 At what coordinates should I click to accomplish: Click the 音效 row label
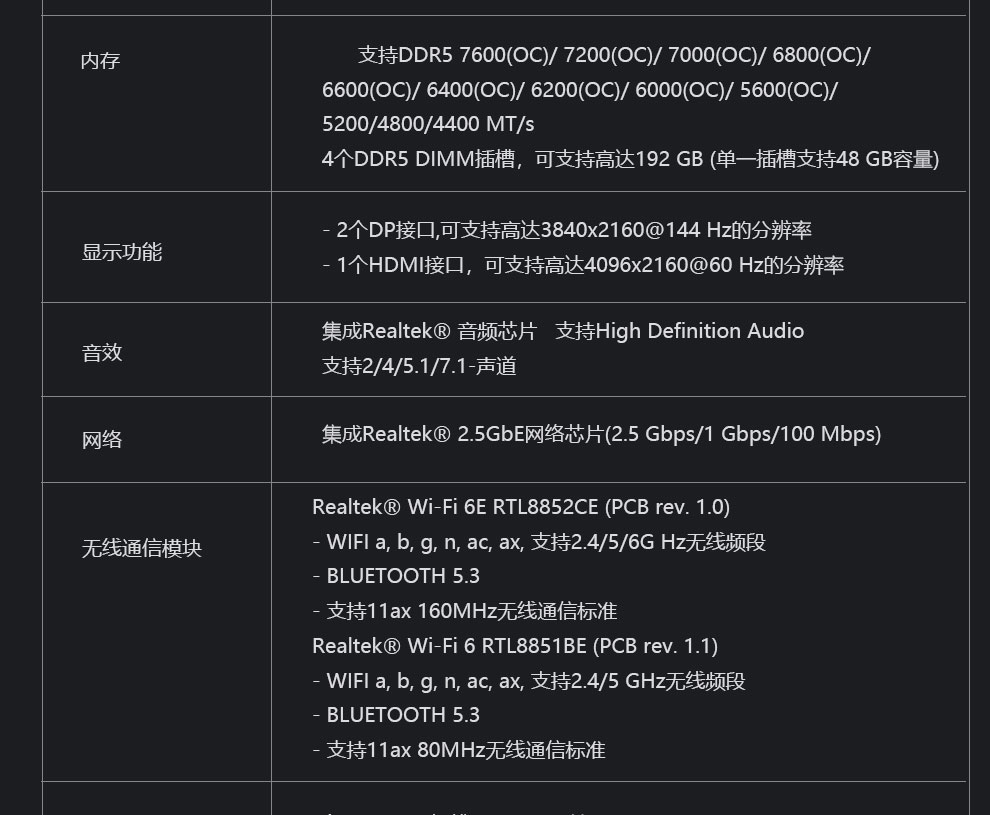click(x=101, y=353)
